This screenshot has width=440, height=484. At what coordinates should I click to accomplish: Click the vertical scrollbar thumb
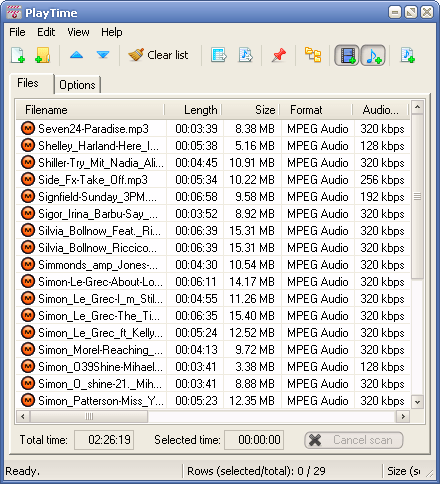[417, 197]
